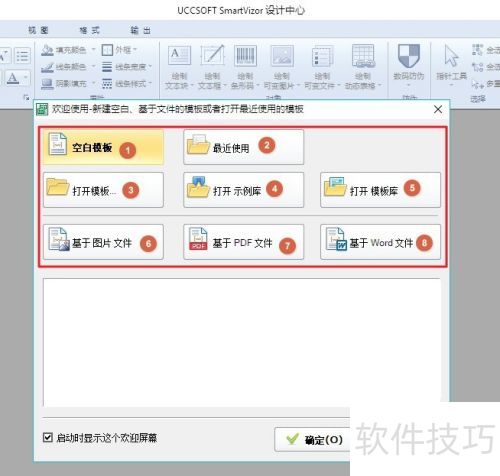Expand the 填充颜色 dropdown arrow
The height and width of the screenshot is (476, 500).
94,49
